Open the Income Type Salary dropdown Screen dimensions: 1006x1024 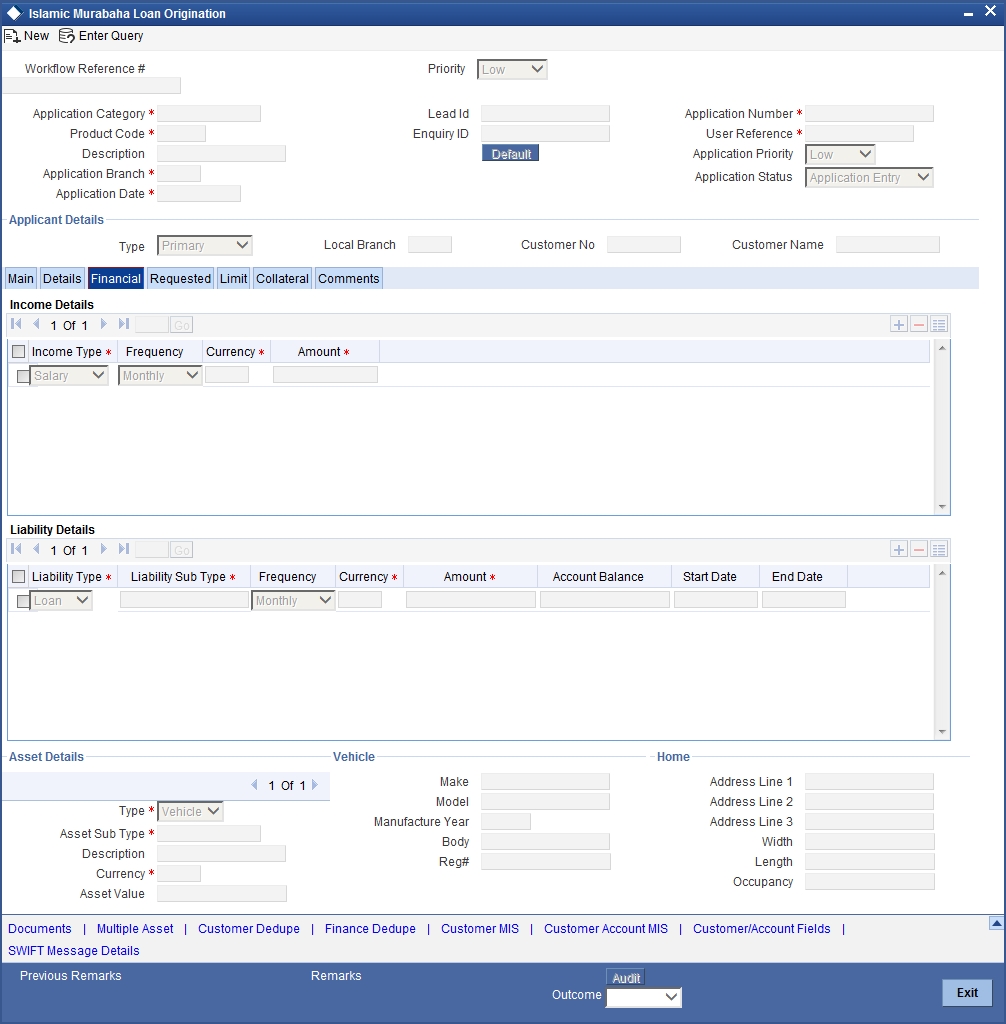(x=69, y=376)
